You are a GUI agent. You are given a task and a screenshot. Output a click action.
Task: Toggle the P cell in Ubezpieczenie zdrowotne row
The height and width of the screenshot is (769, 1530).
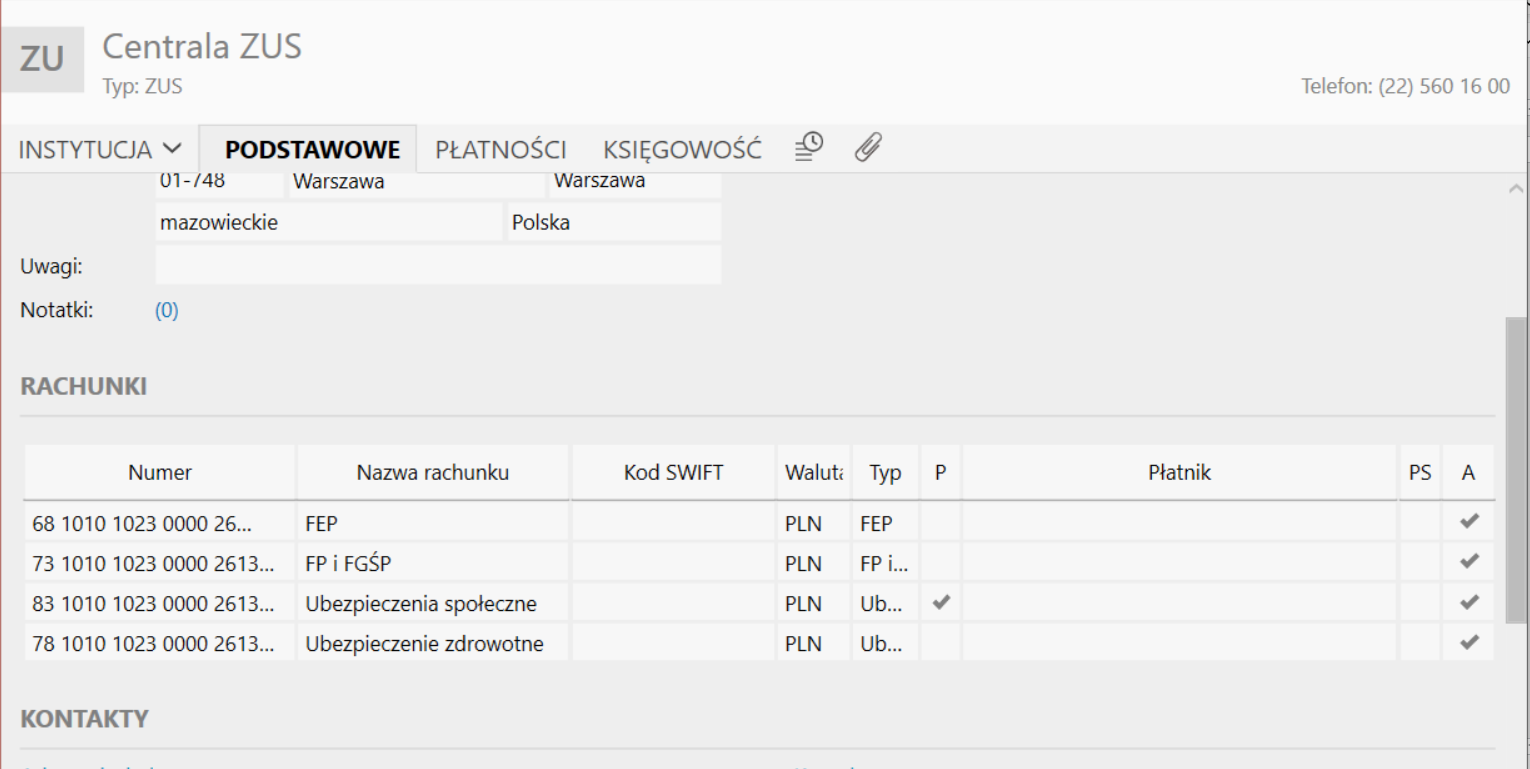941,642
